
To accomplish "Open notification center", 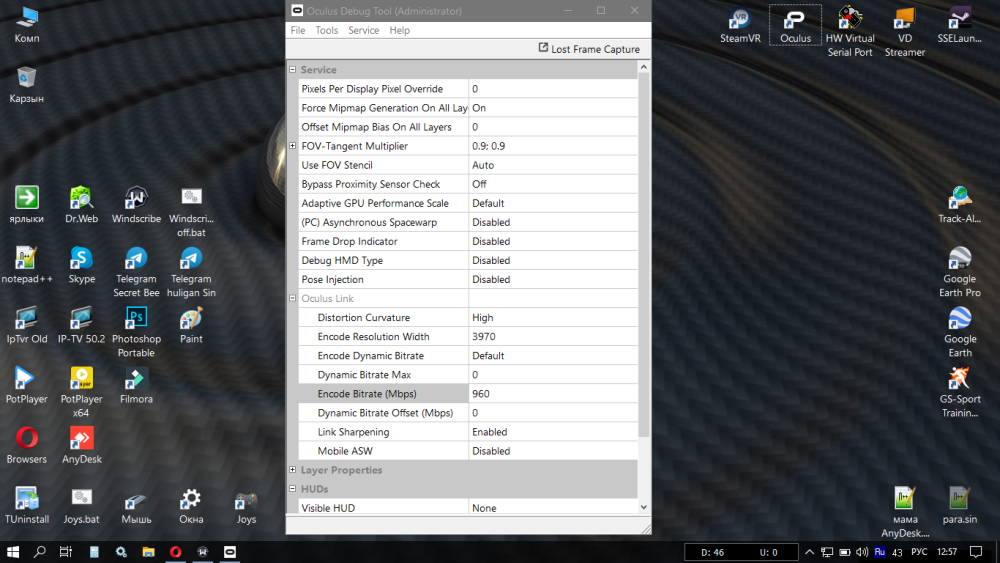I will tap(976, 552).
